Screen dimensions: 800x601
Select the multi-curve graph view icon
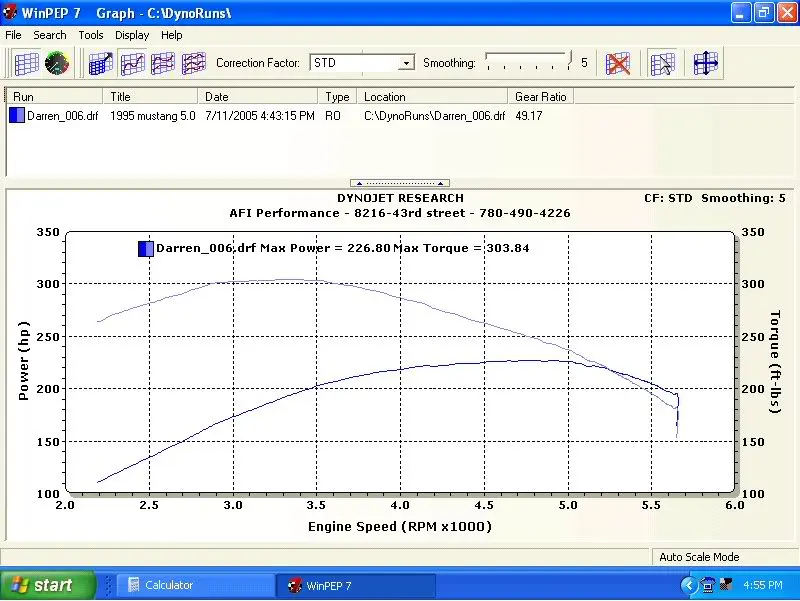pos(193,64)
